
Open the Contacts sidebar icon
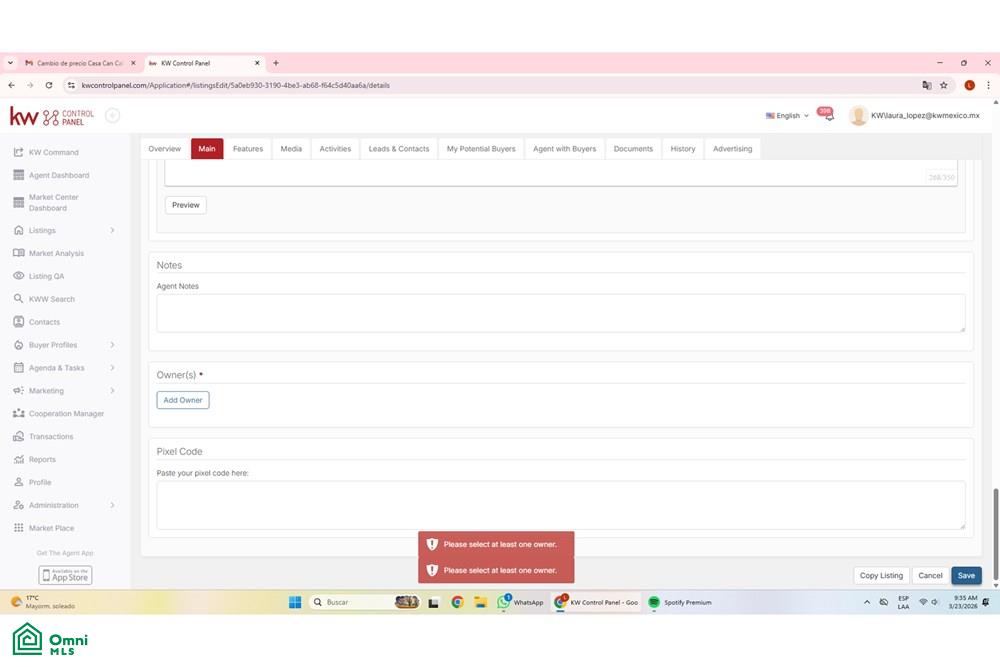pyautogui.click(x=18, y=322)
